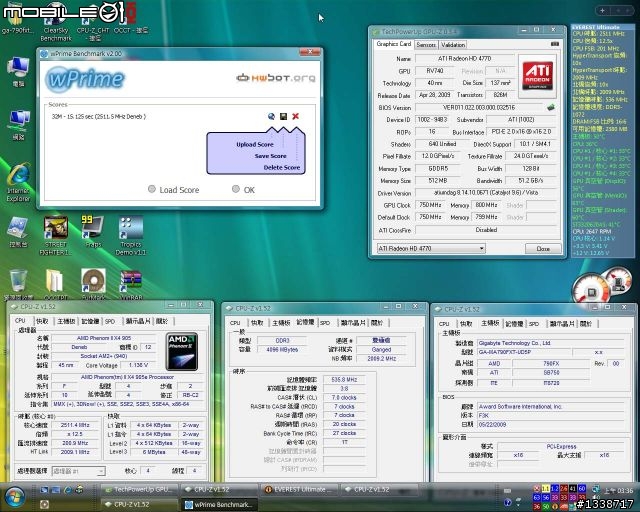Click the GDDR5 Memory Type field in GPU-Z
Viewport: 640px width, 512px height.
(438, 168)
